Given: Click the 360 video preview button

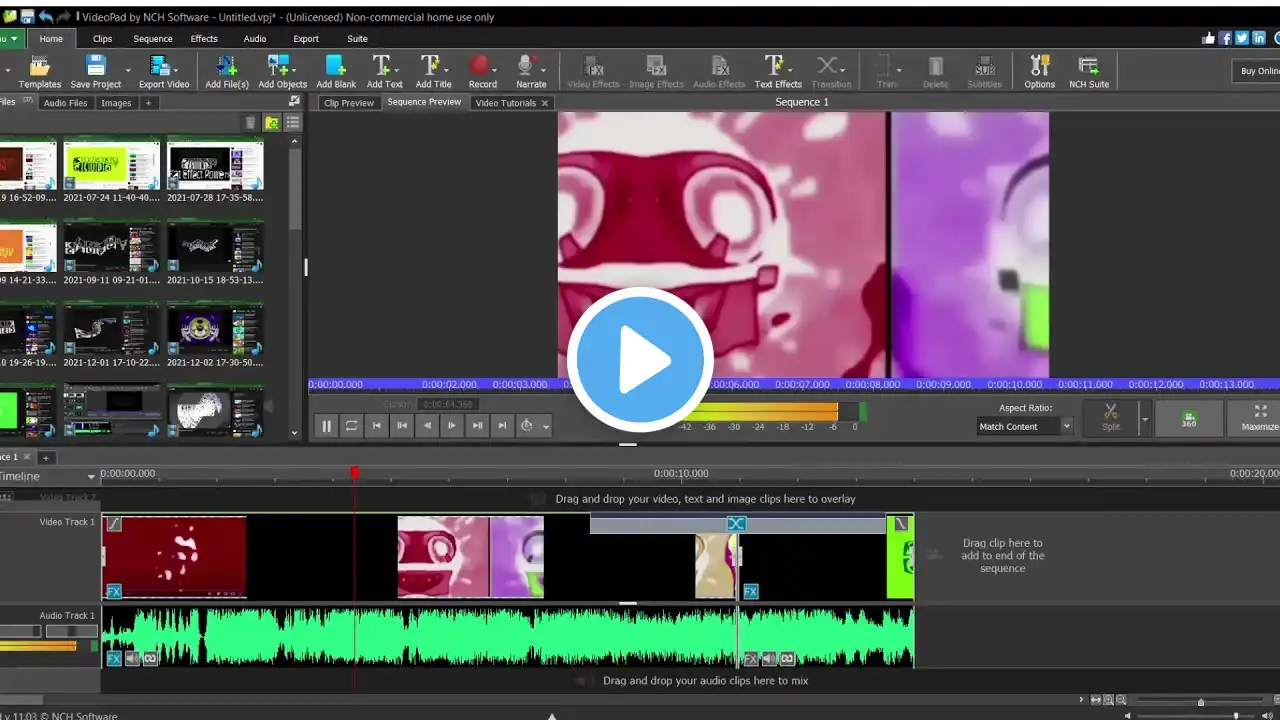Looking at the screenshot, I should tap(1188, 419).
